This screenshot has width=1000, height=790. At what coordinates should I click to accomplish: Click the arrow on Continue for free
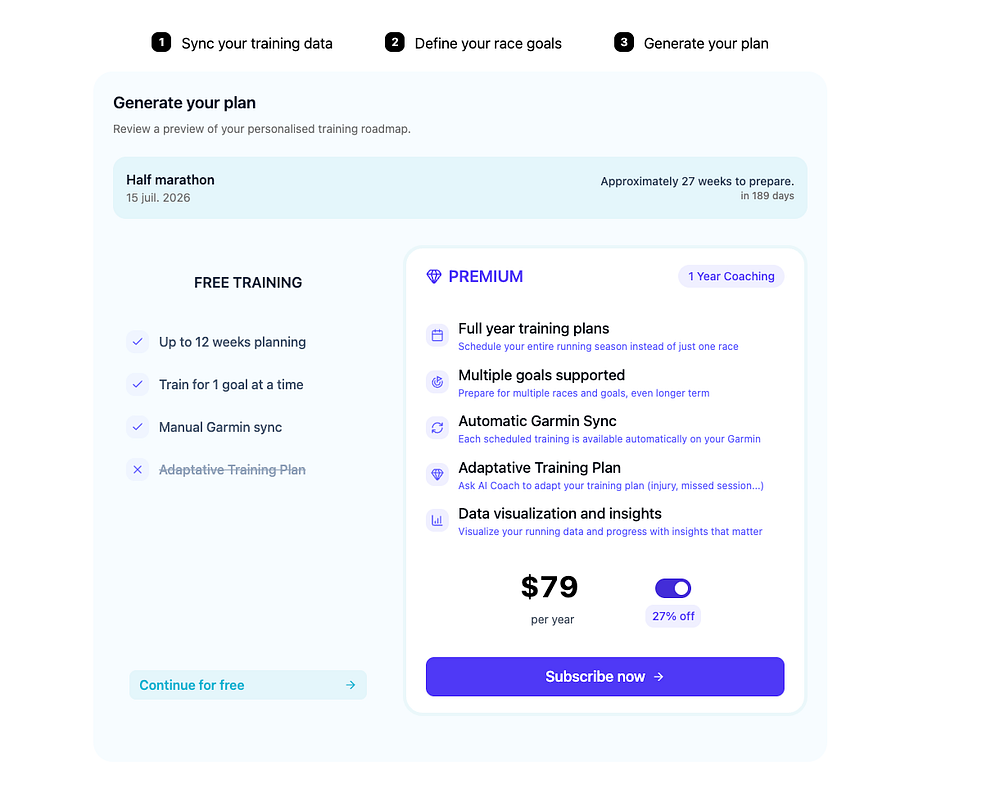coord(350,685)
